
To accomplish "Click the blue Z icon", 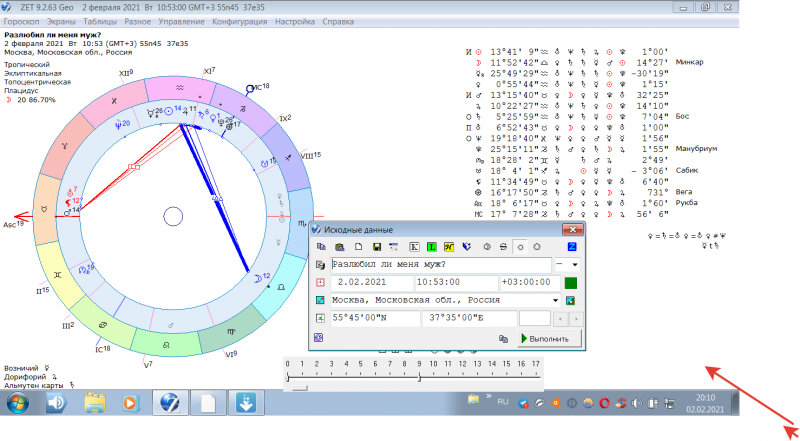I will coord(572,246).
